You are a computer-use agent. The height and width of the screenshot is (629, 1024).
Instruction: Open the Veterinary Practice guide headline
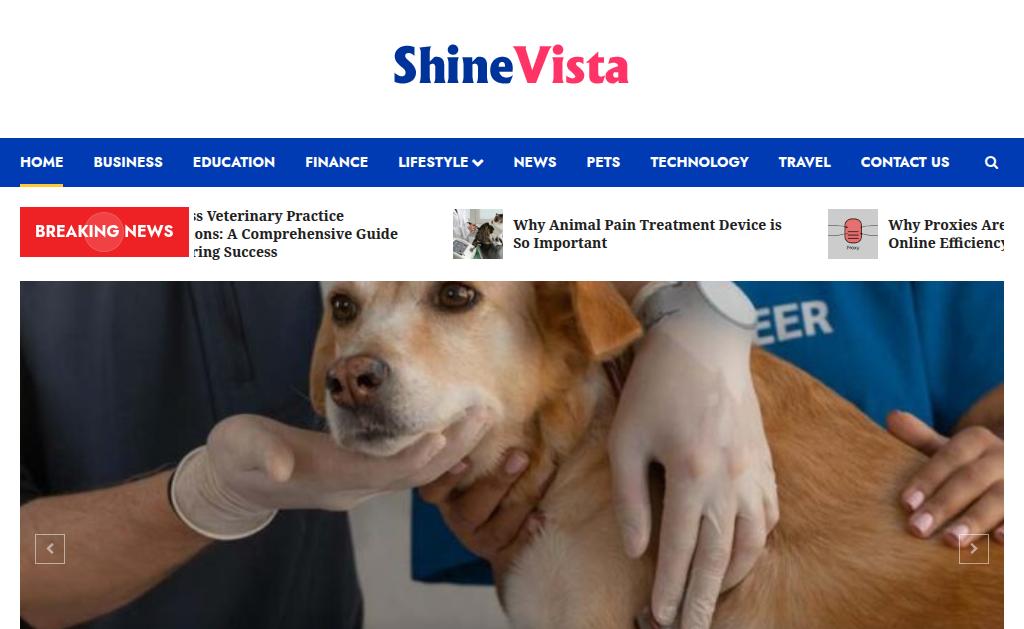pos(295,234)
